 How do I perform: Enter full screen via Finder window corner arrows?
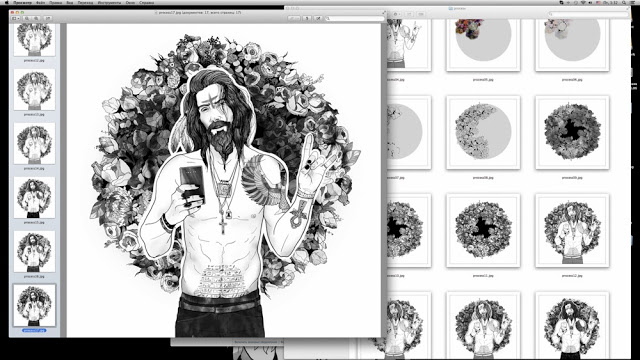click(628, 9)
